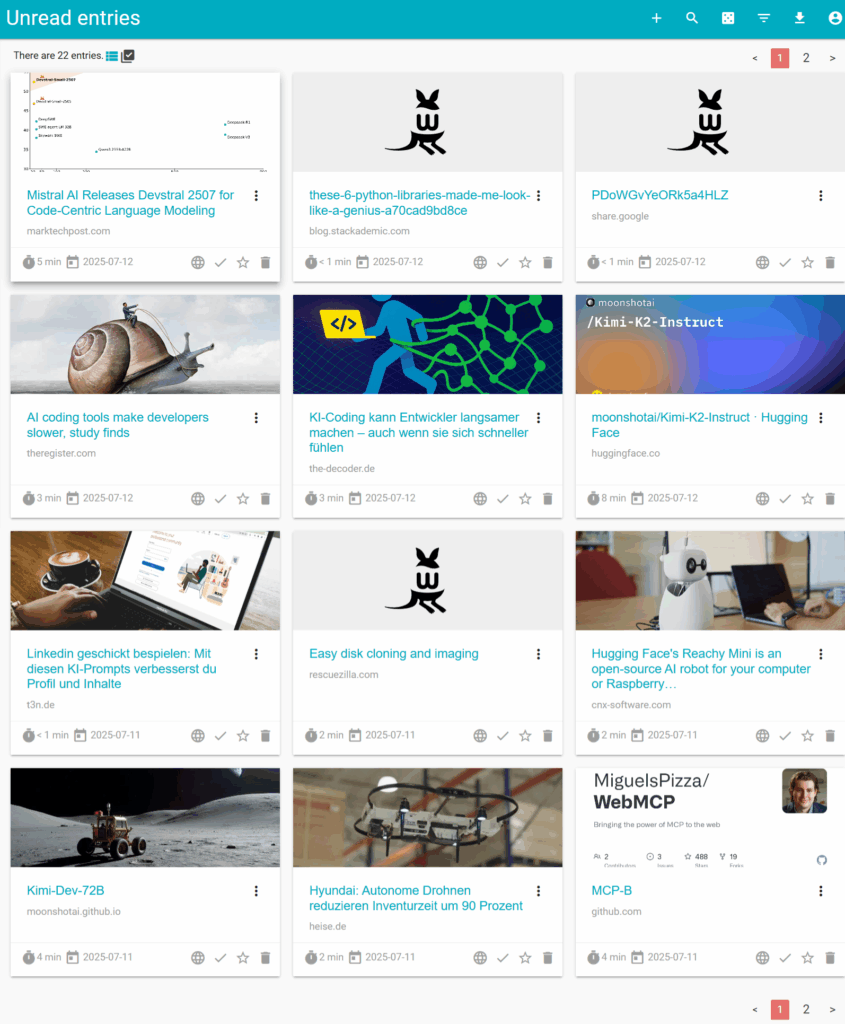Image resolution: width=845 pixels, height=1024 pixels.
Task: Jump to a random entry via dice icon
Action: [727, 18]
